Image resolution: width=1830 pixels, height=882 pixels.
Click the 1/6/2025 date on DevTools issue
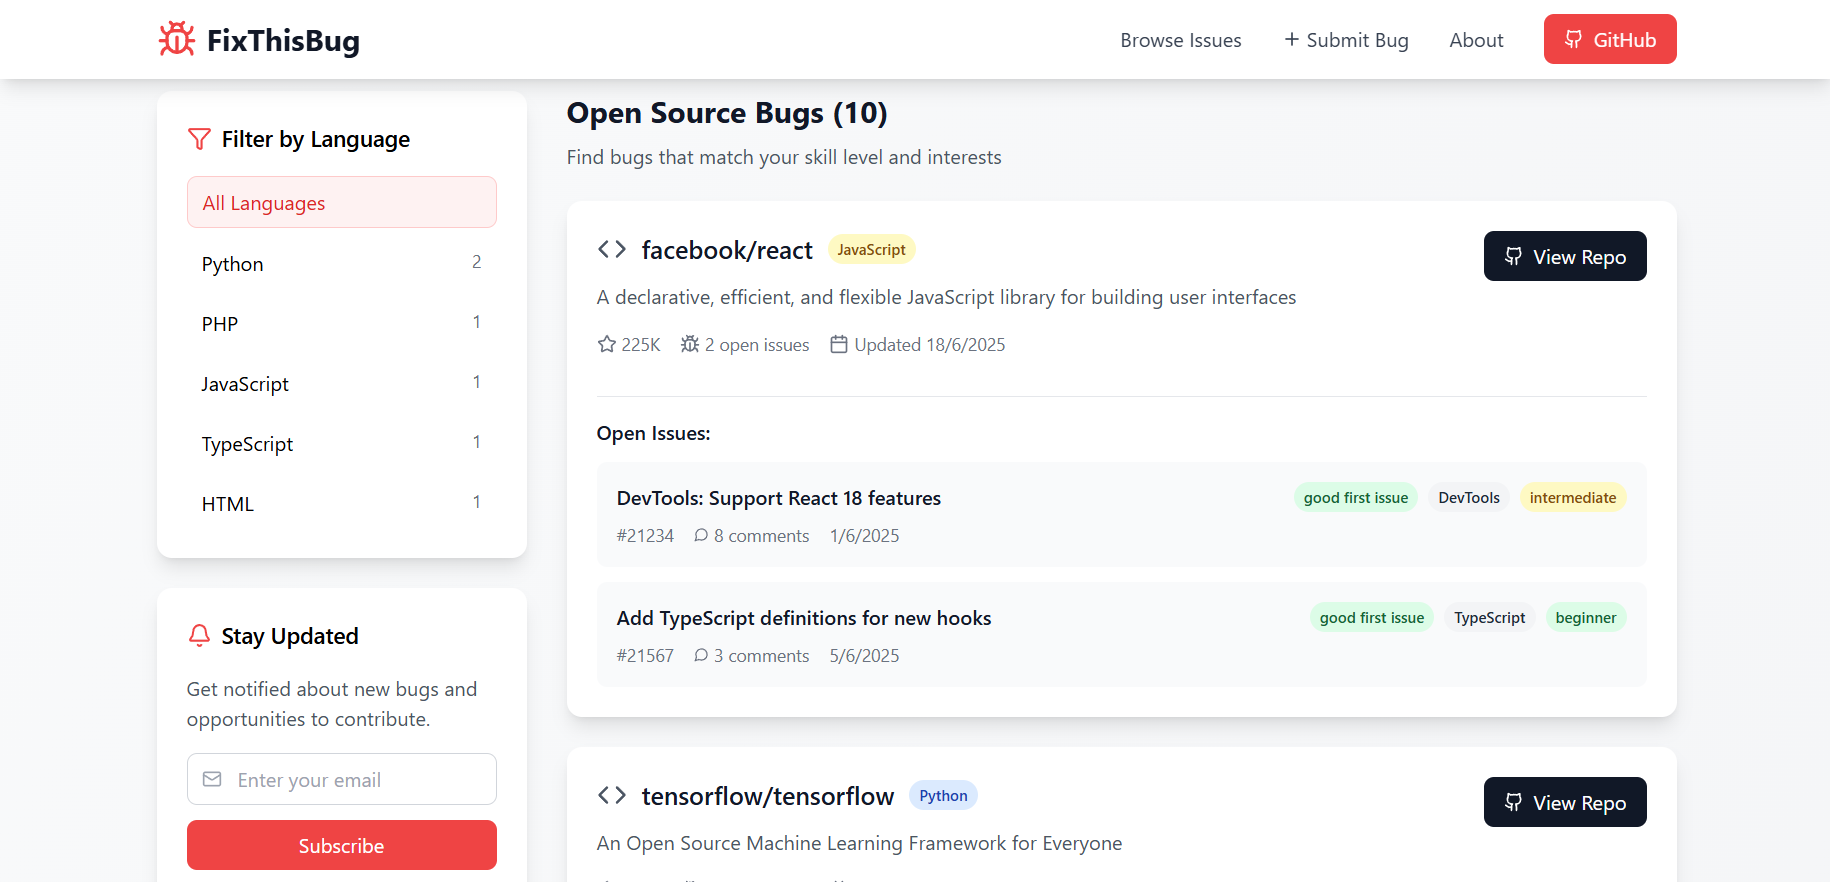click(x=864, y=536)
